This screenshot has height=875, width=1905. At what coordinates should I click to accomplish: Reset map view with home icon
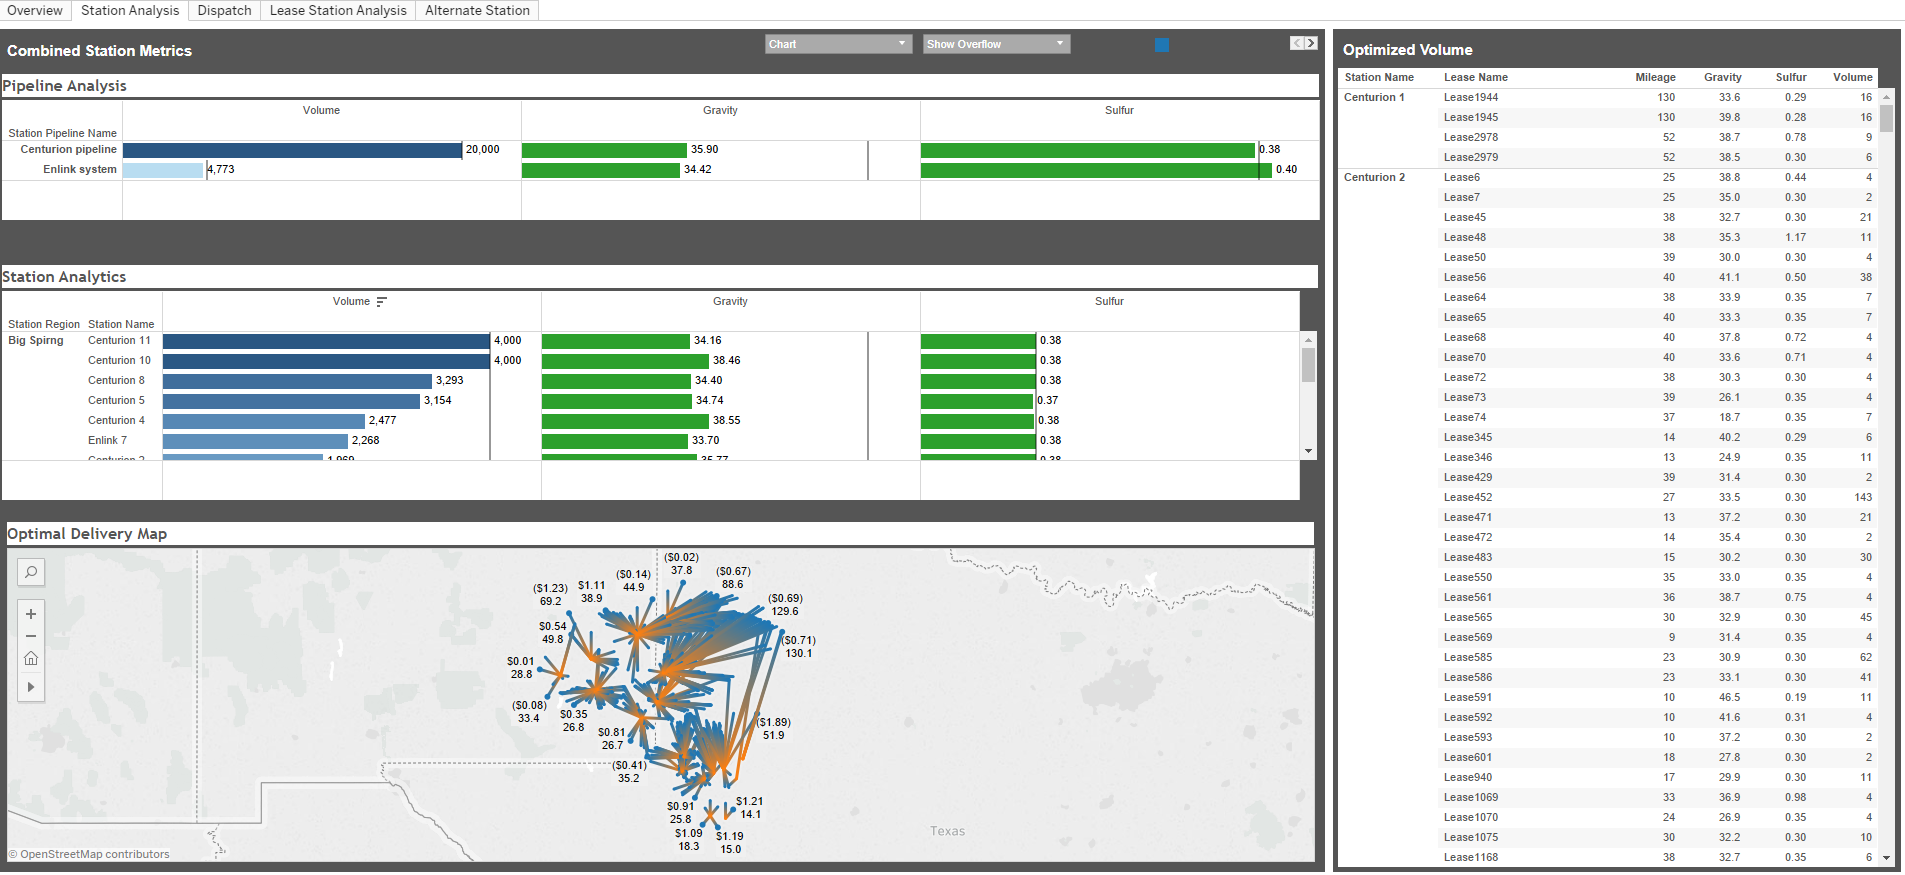click(31, 659)
